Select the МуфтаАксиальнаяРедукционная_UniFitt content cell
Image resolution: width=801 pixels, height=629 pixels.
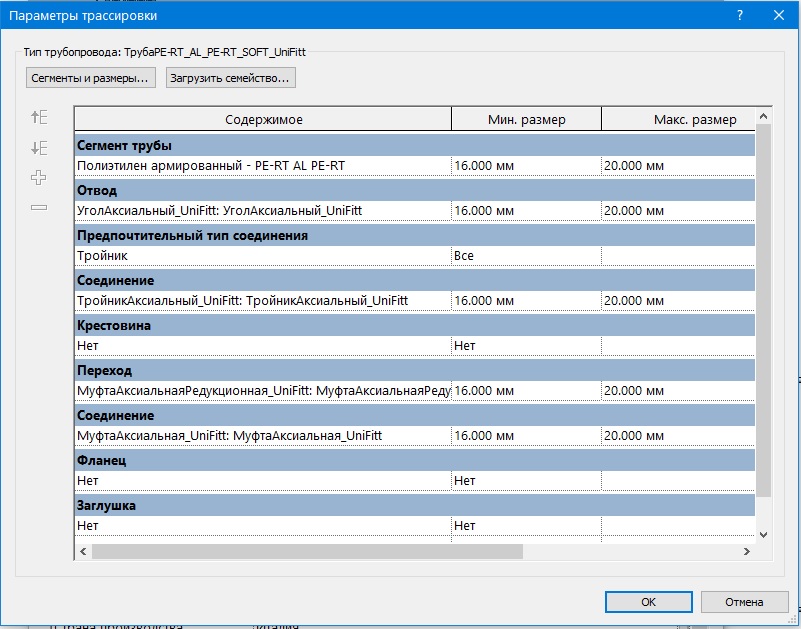pyautogui.click(x=263, y=391)
